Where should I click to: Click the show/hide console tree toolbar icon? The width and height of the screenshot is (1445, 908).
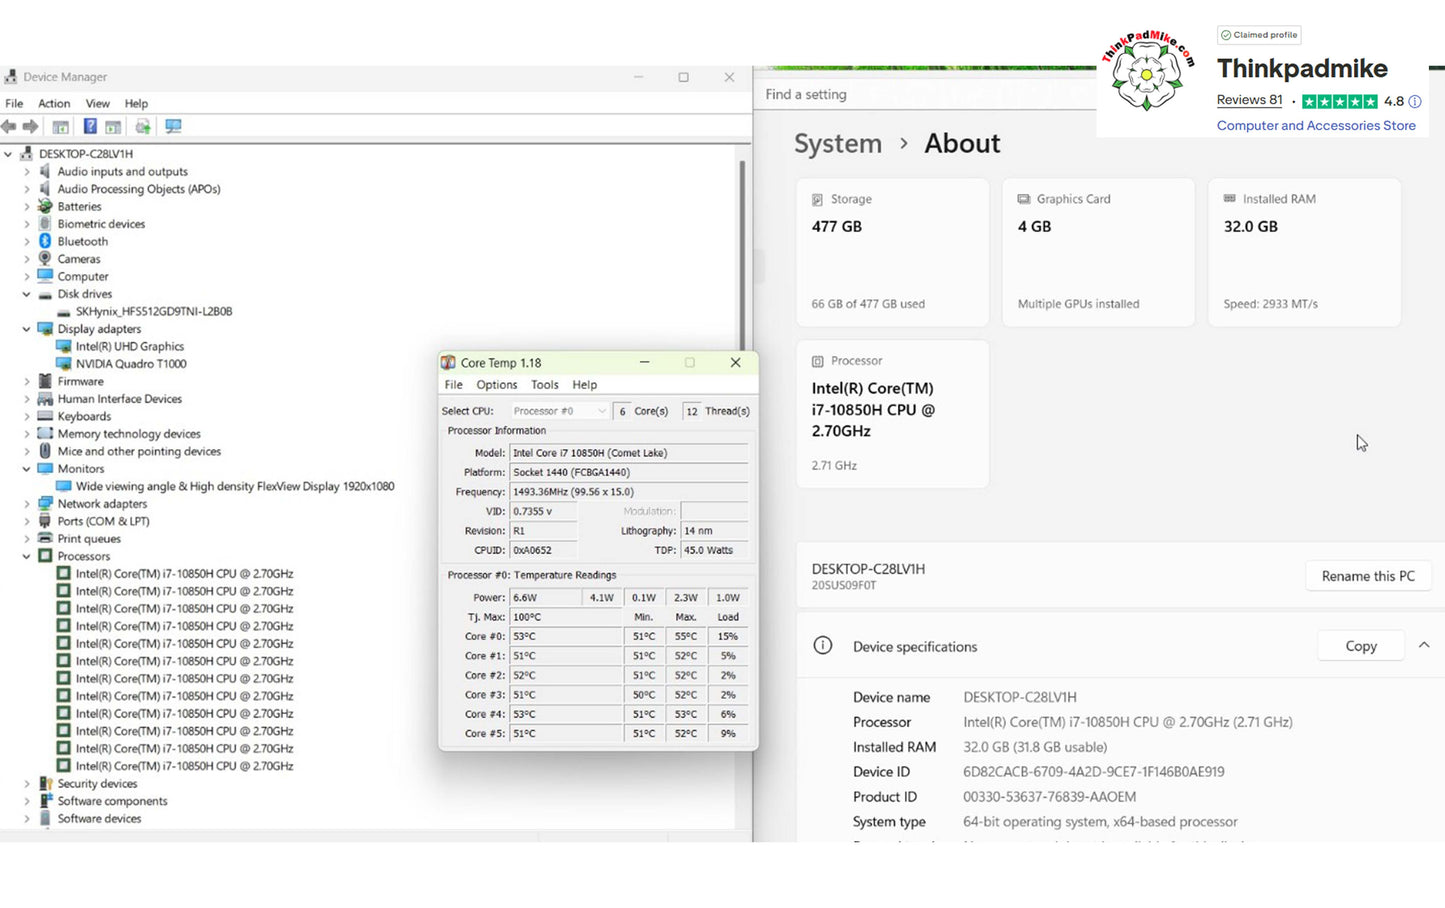[x=61, y=127]
